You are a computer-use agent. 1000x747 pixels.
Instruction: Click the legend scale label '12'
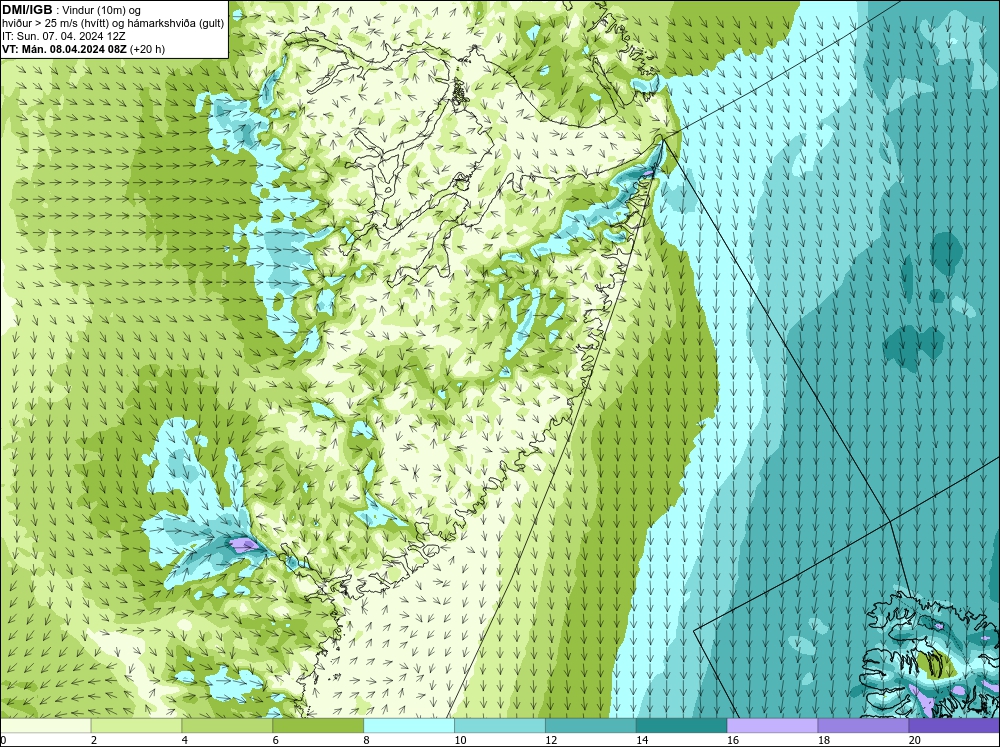pyautogui.click(x=552, y=740)
